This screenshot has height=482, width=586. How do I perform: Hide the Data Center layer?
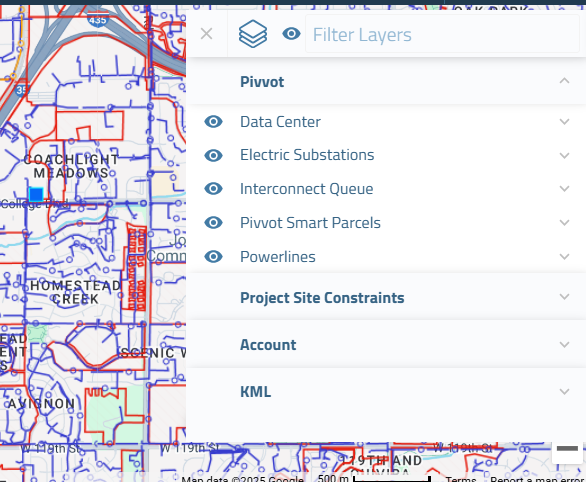pyautogui.click(x=213, y=122)
